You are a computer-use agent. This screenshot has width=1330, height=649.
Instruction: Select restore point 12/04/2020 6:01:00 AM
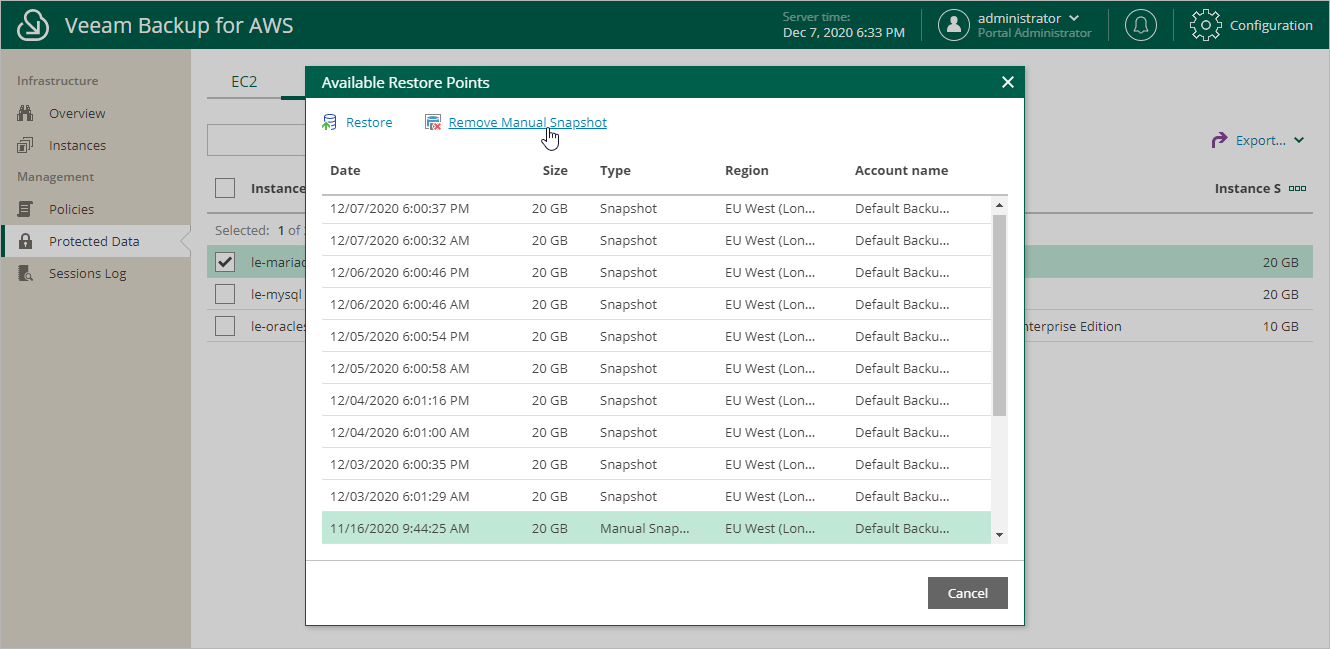click(656, 433)
